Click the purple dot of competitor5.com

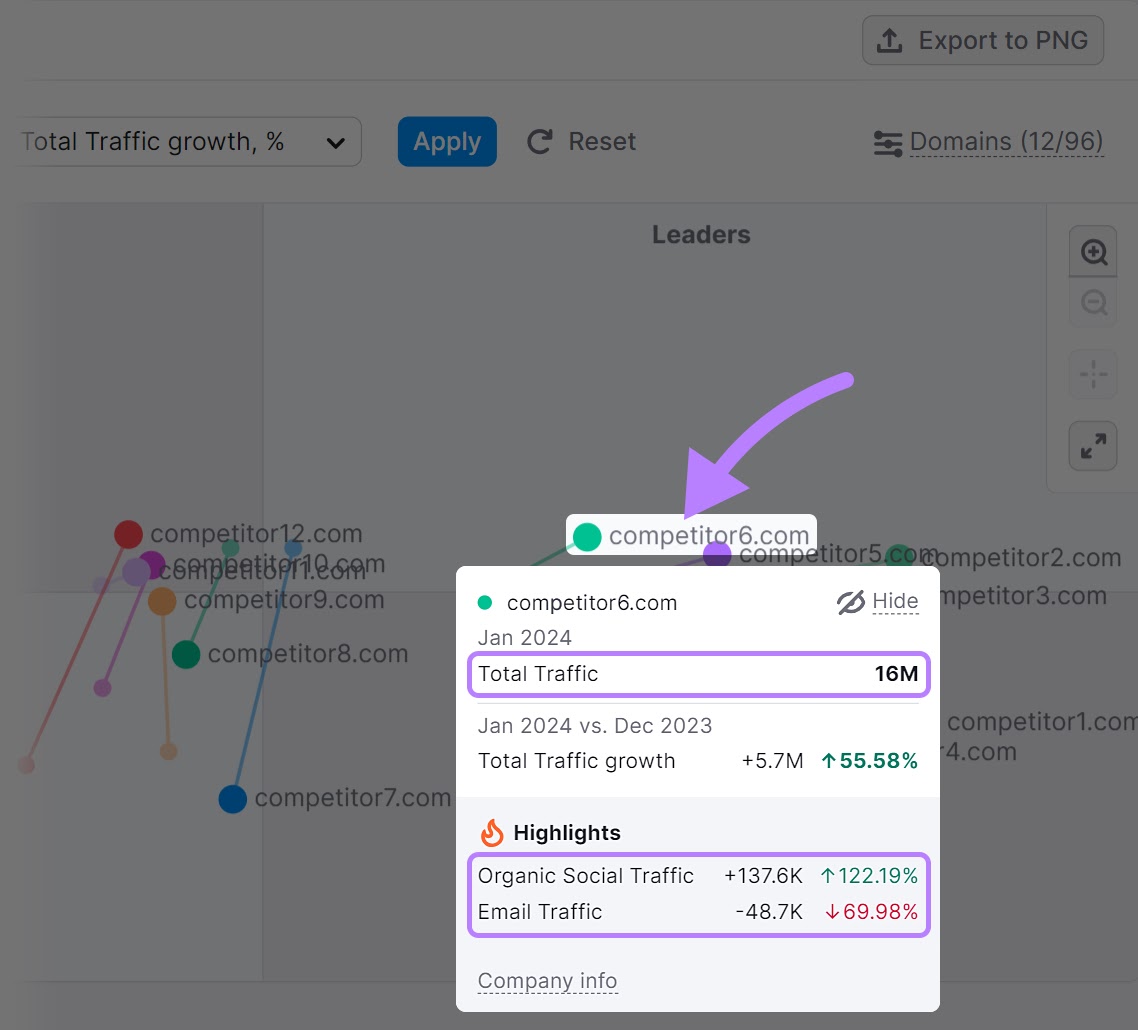tap(717, 554)
